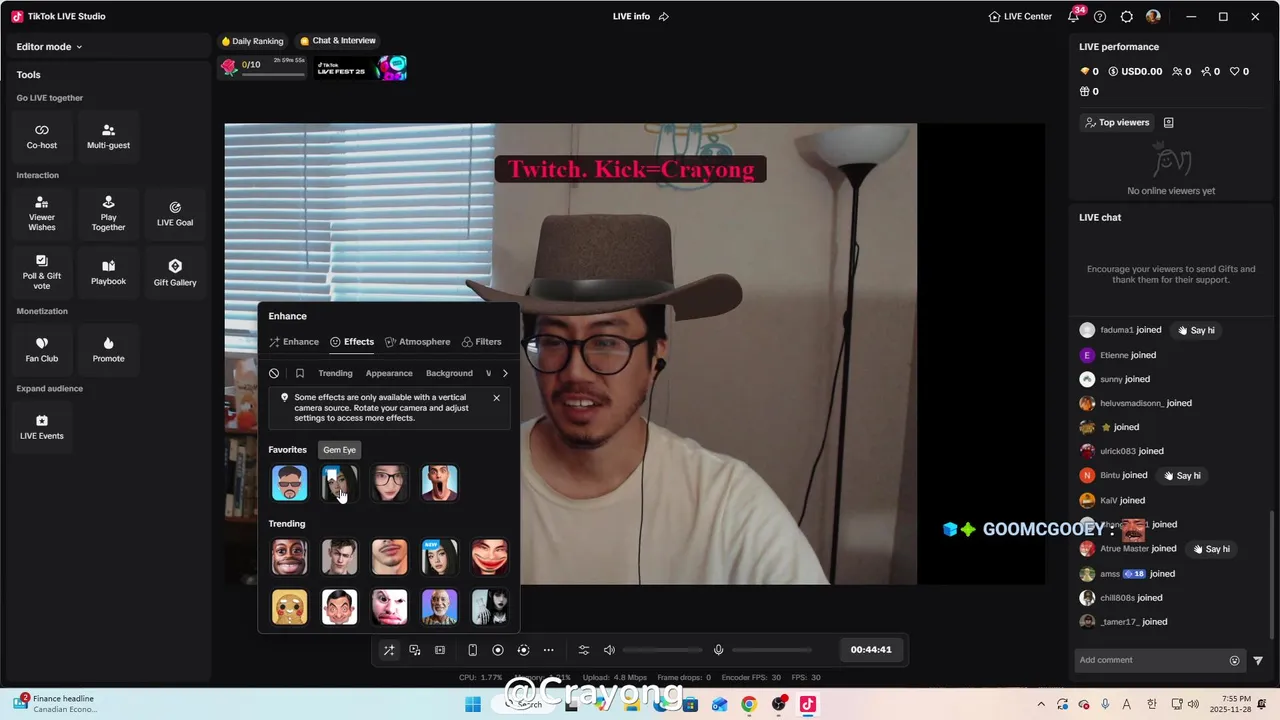The image size is (1280, 720).
Task: Open LIVE Goal
Action: [x=175, y=213]
